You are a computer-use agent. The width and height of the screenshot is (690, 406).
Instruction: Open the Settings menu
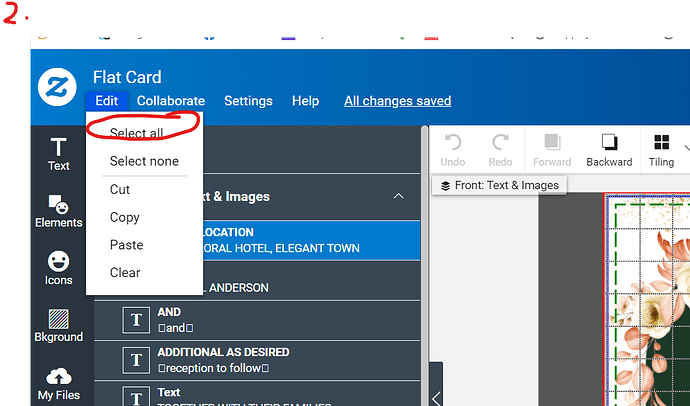tap(248, 101)
